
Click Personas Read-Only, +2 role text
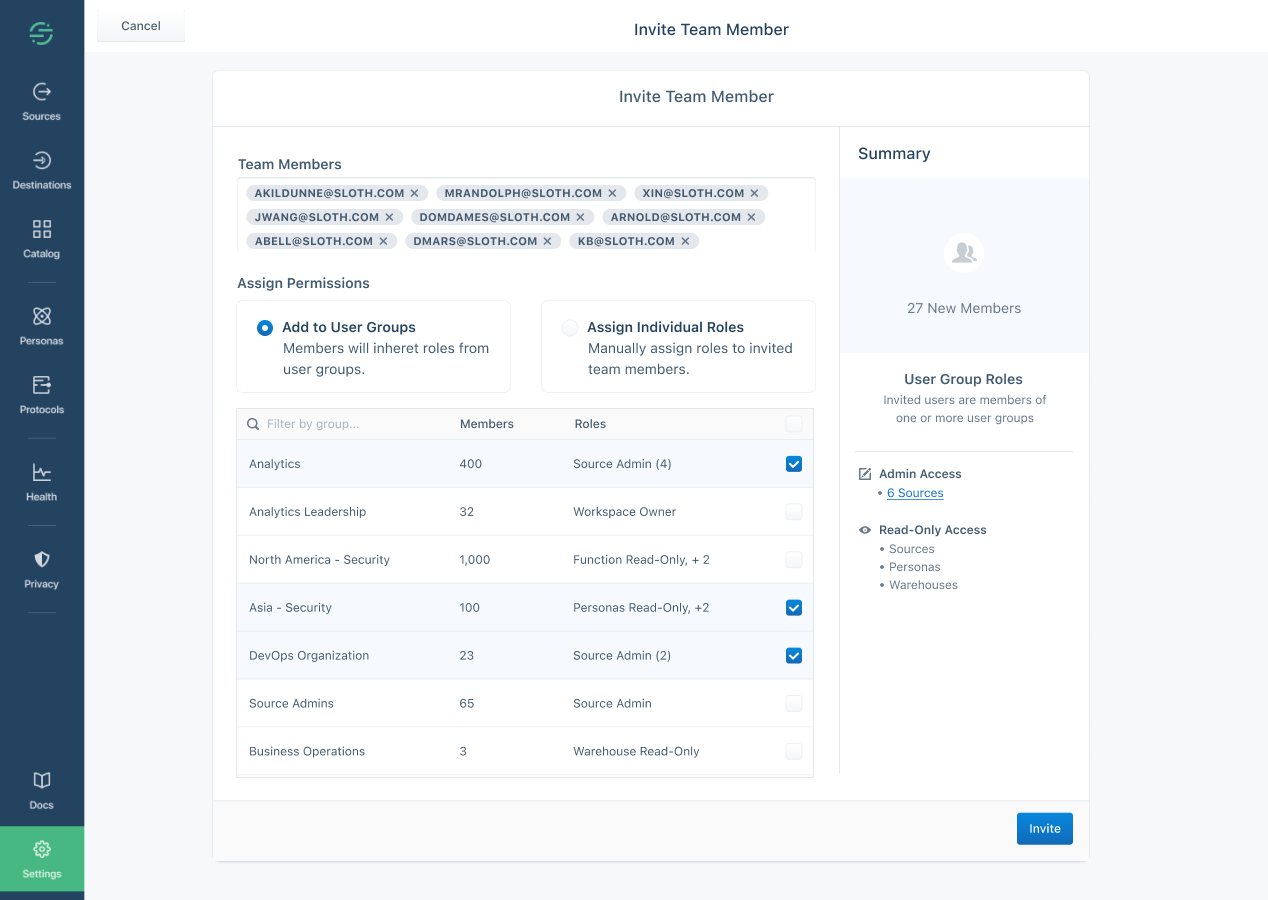click(641, 608)
